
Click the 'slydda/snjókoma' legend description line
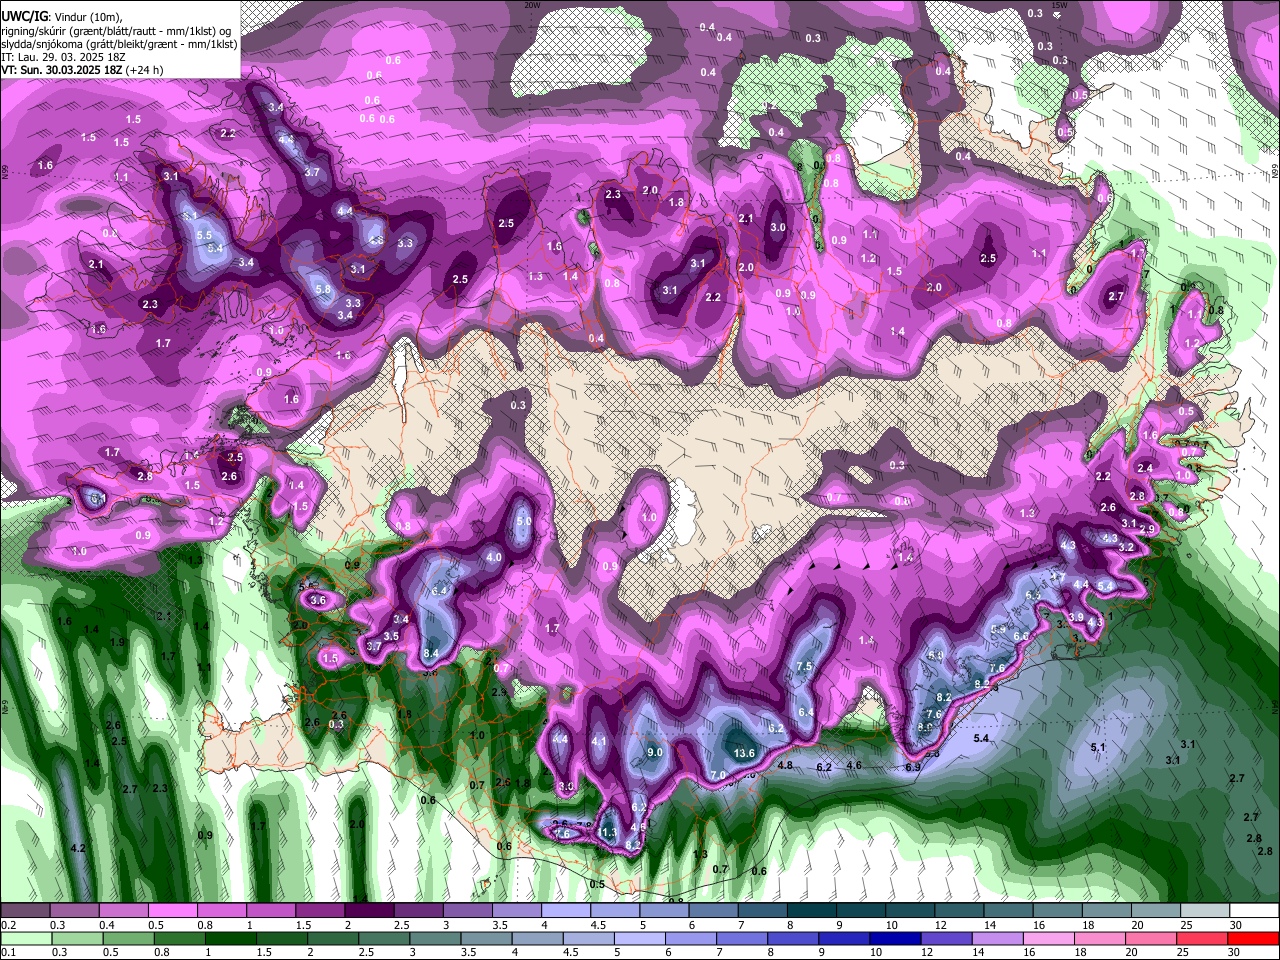118,44
